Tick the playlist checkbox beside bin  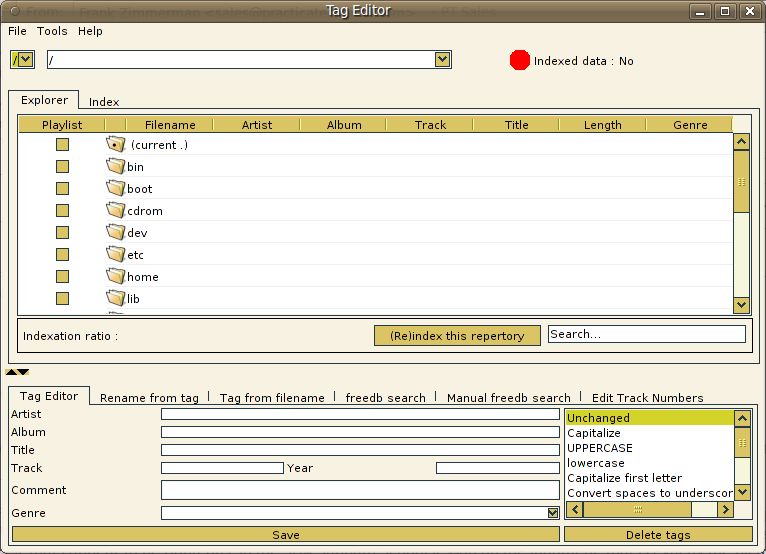62,167
